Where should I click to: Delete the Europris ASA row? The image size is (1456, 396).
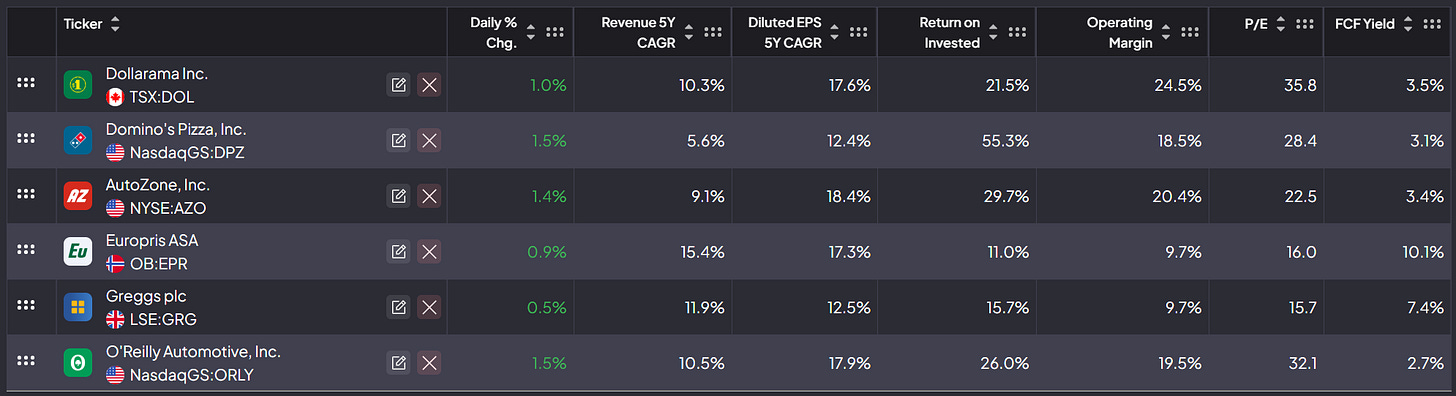click(x=430, y=252)
